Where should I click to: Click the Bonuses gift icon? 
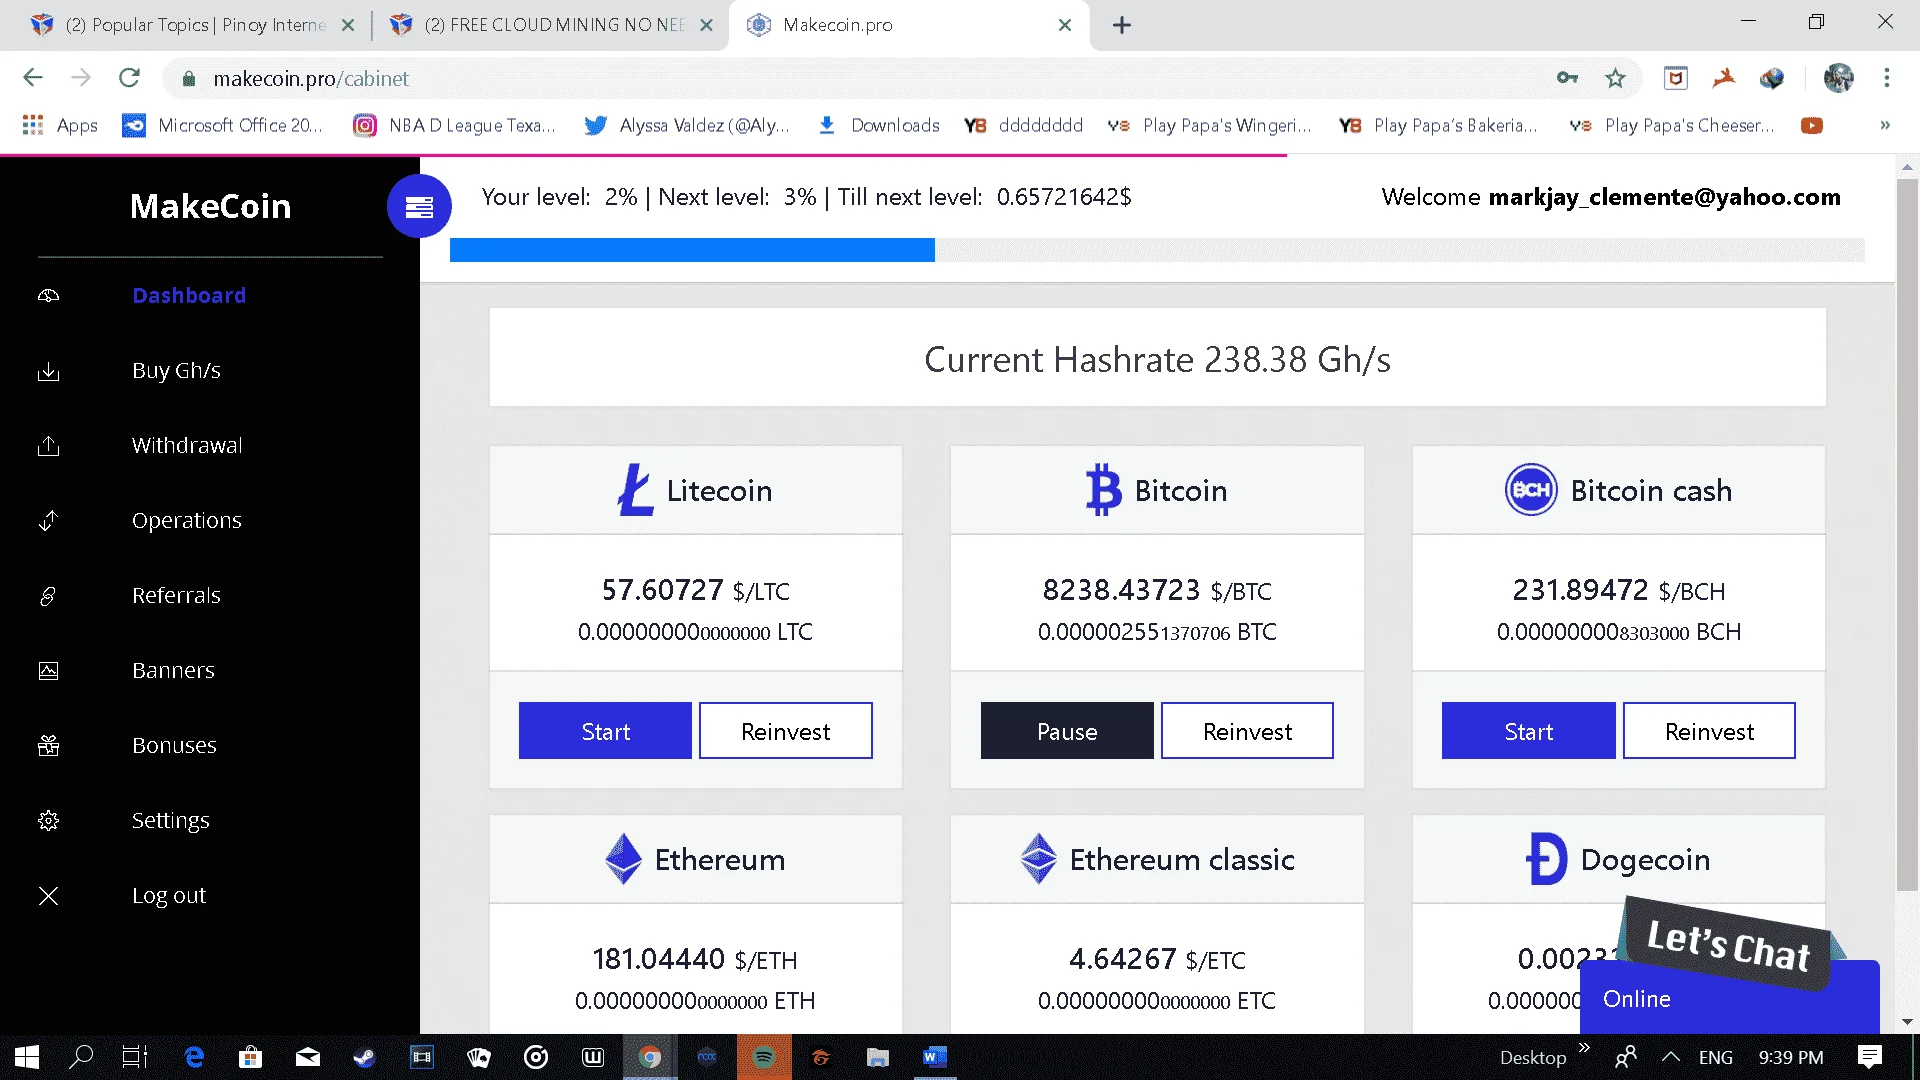pos(48,746)
